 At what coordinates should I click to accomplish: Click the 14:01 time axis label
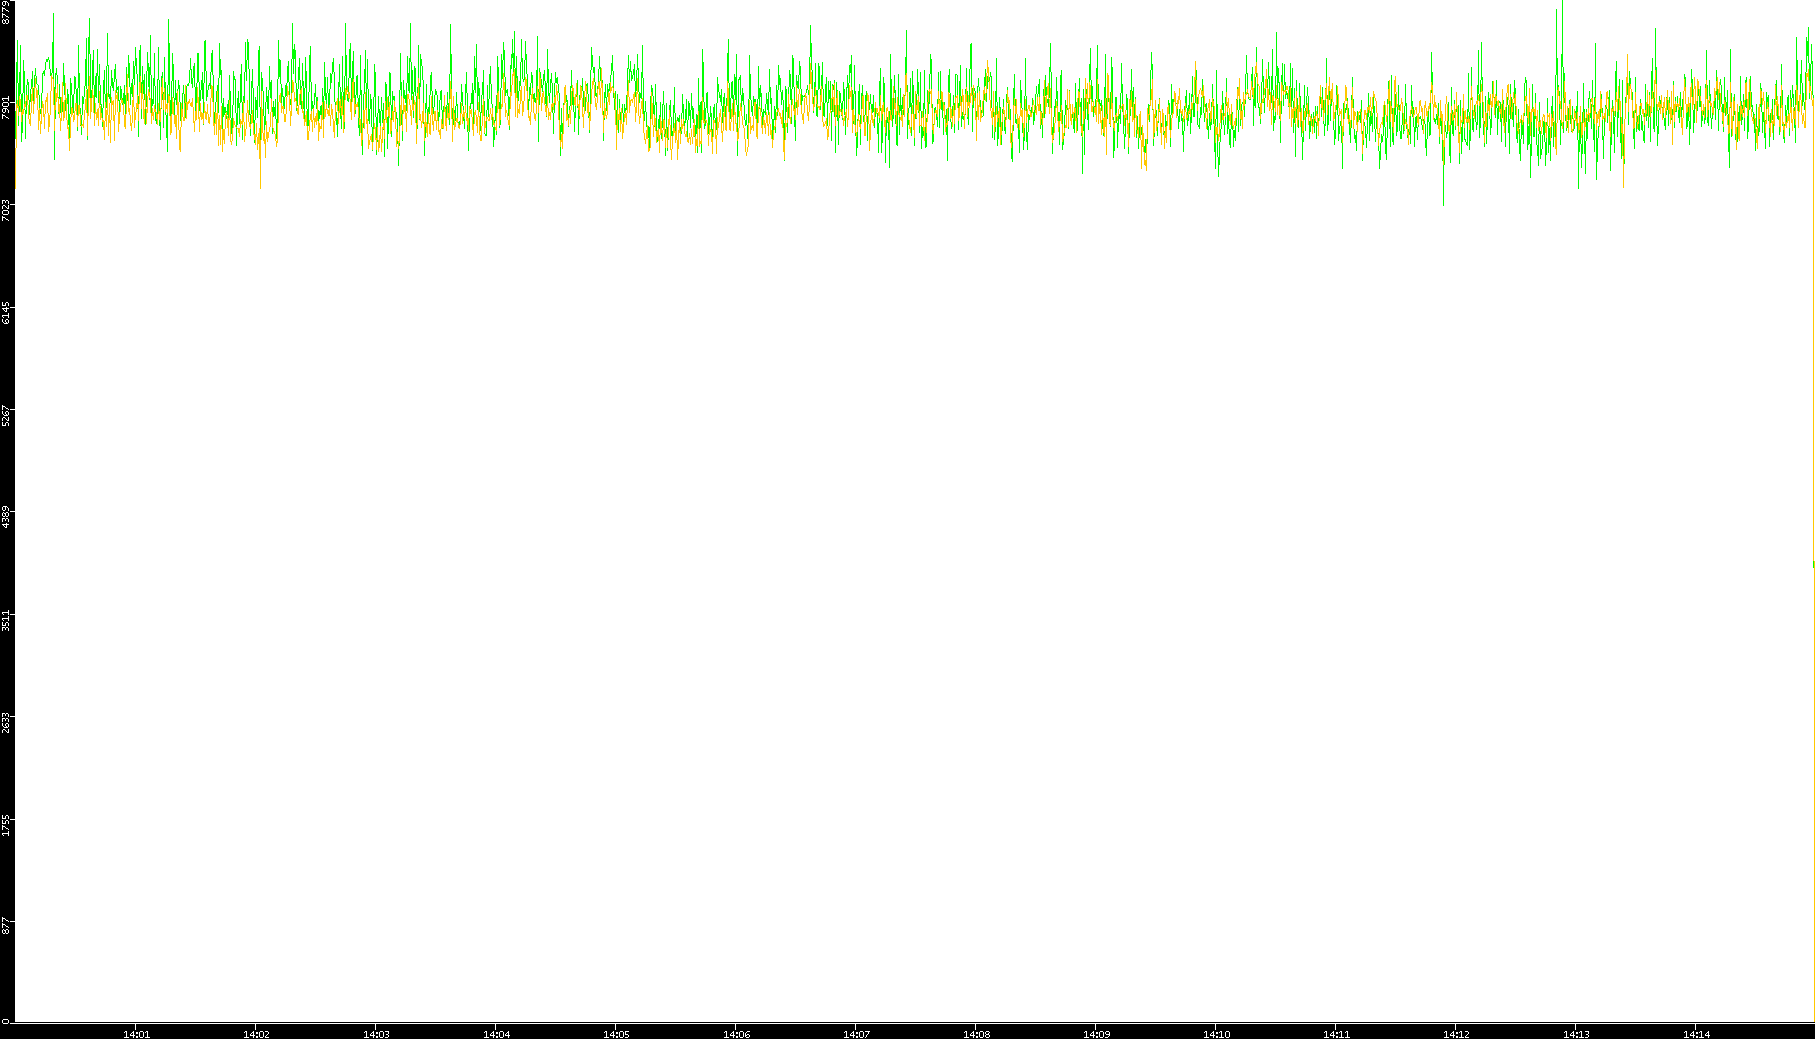(x=136, y=1034)
